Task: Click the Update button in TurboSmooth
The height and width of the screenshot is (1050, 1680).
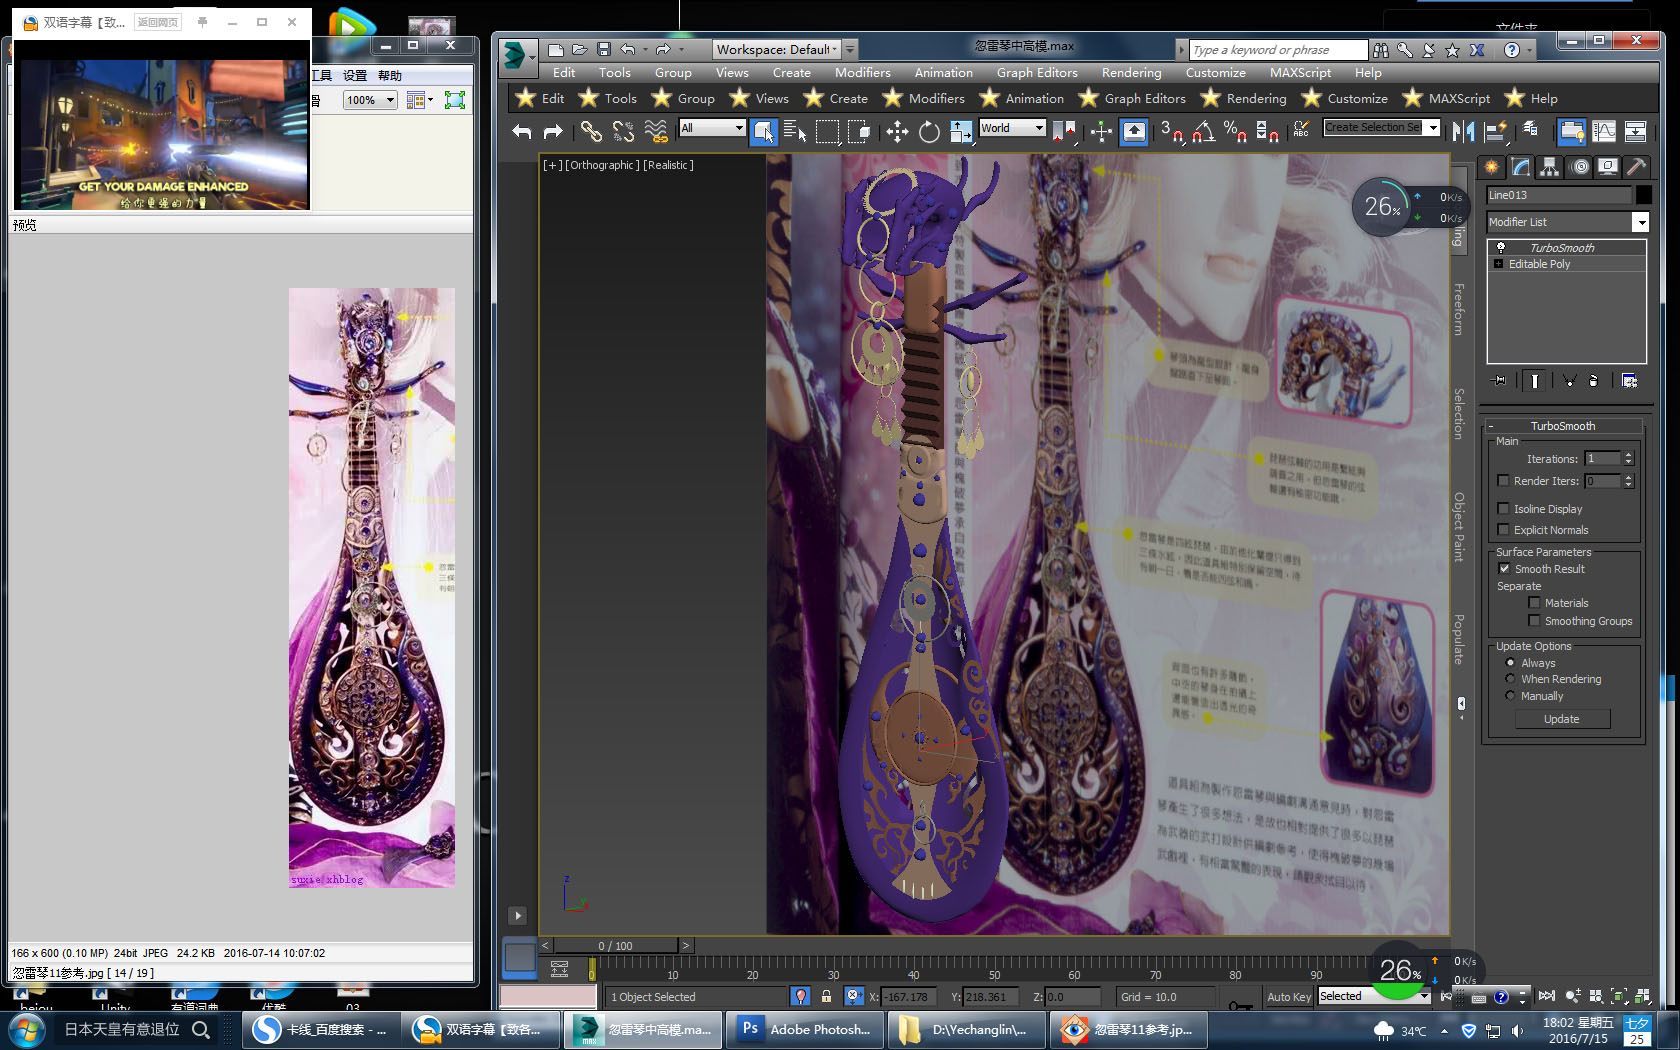Action: click(x=1562, y=719)
